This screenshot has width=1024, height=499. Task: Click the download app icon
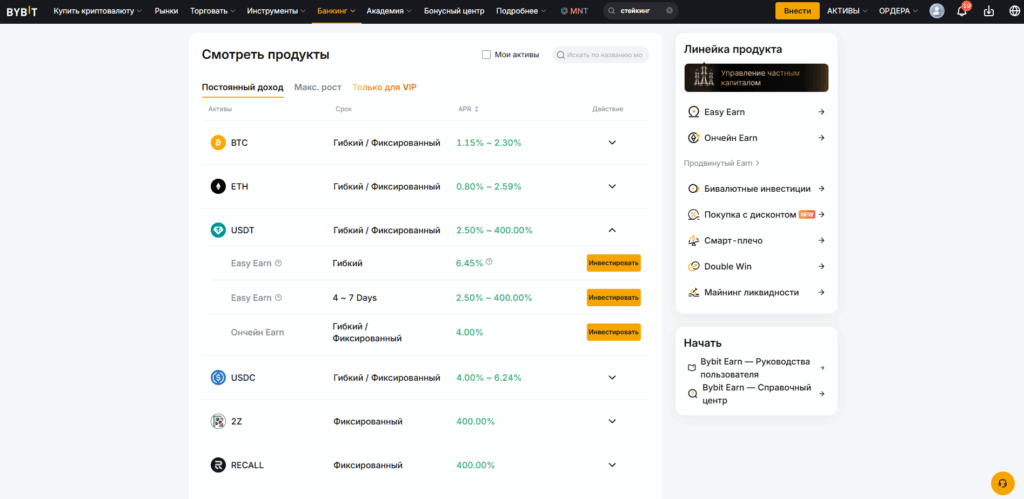(x=989, y=11)
